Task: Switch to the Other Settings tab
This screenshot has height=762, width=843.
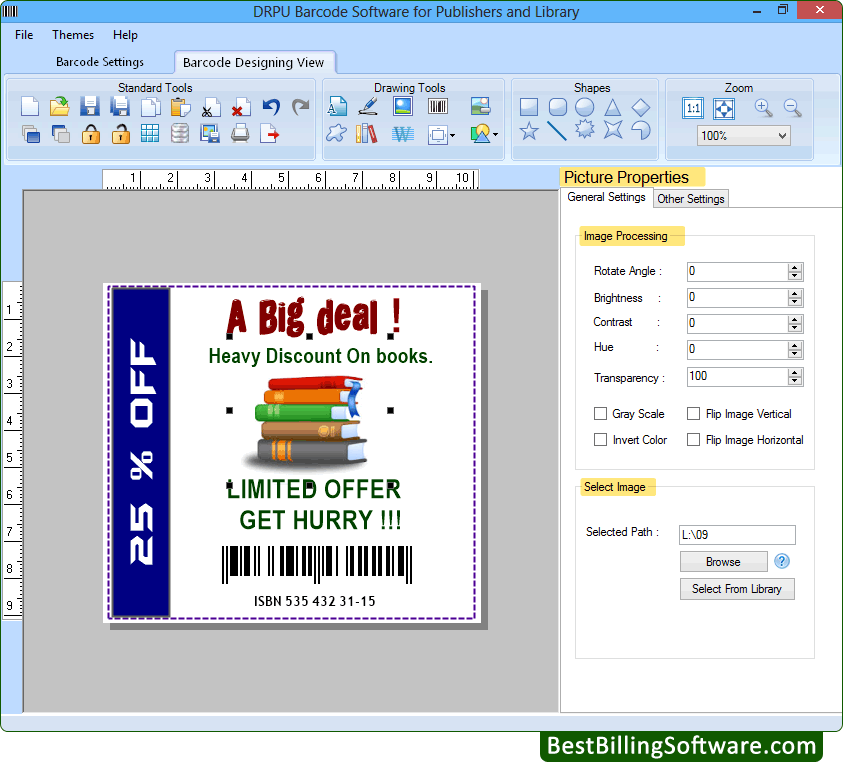Action: (x=691, y=198)
